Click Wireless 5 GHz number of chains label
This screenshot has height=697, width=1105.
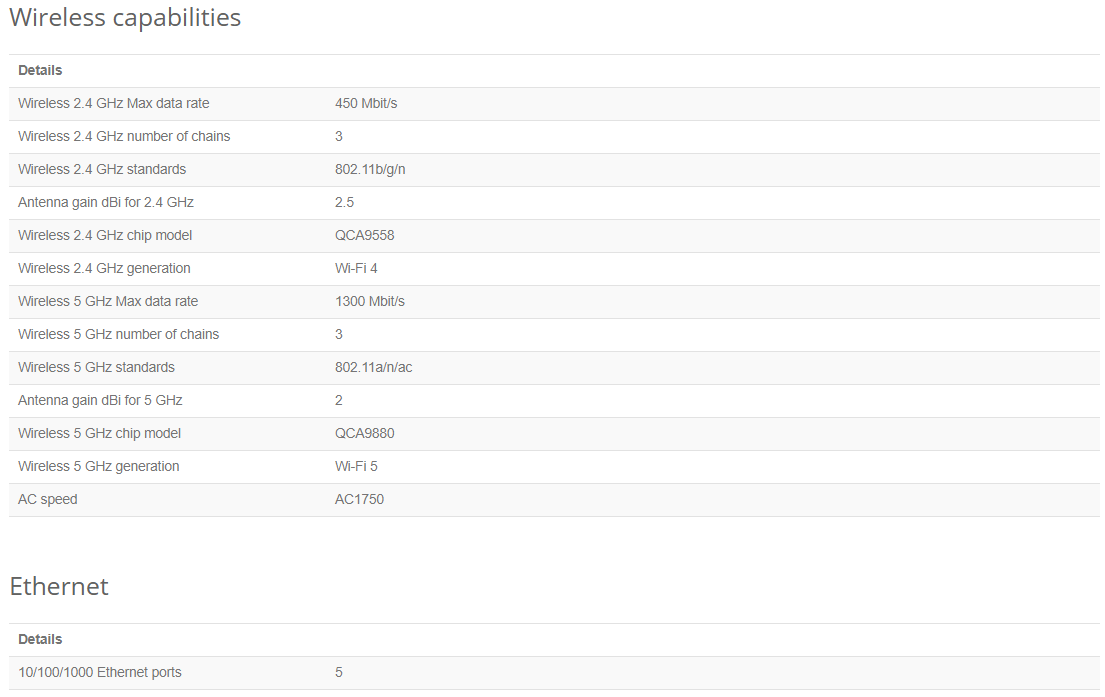point(118,335)
